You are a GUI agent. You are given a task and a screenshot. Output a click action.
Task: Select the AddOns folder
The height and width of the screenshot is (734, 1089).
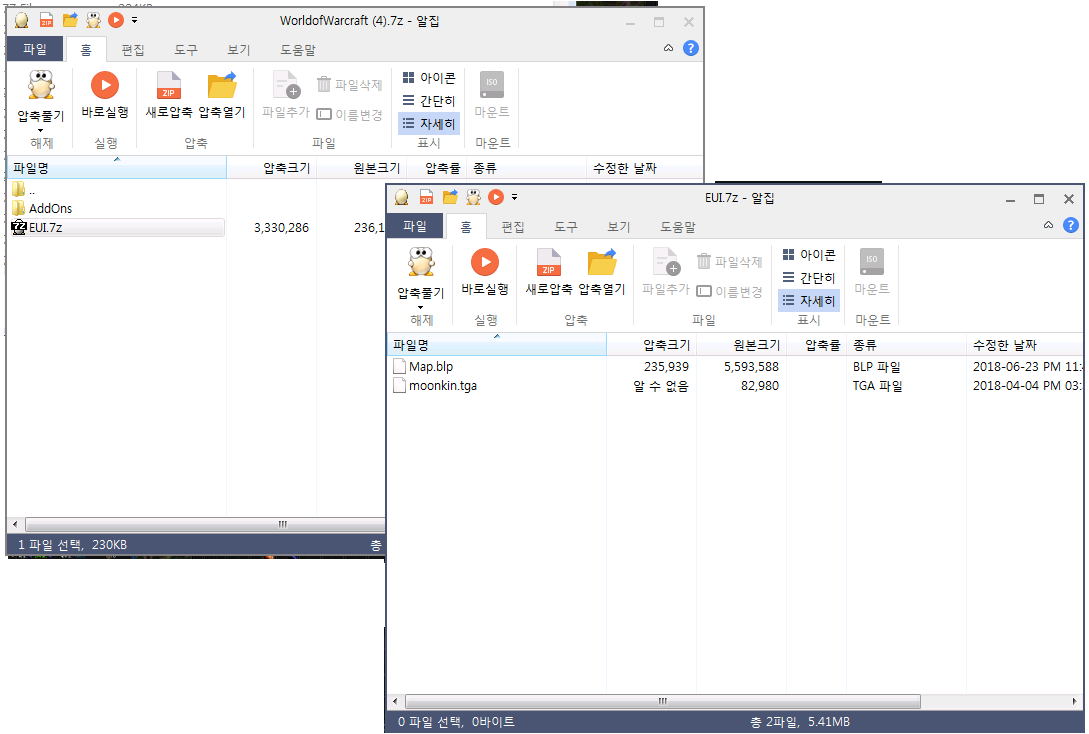tap(50, 208)
